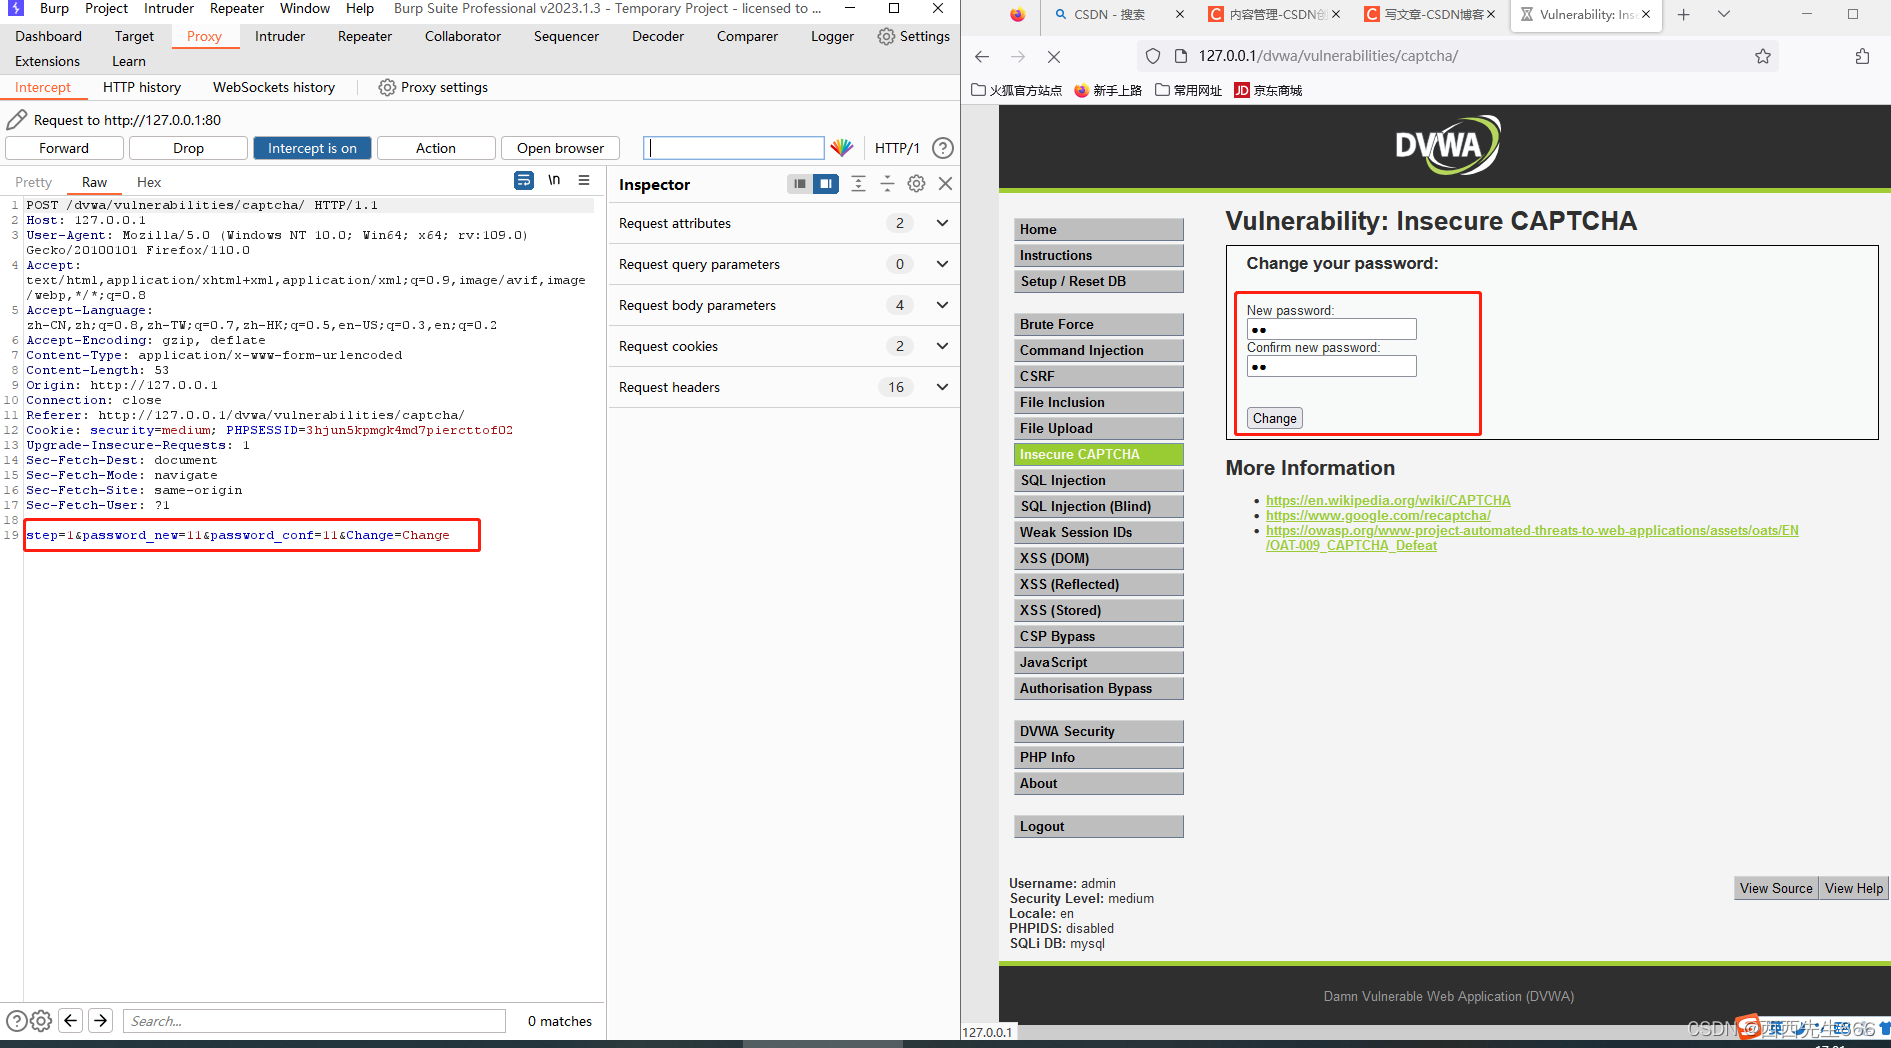The image size is (1891, 1048).
Task: Click Open browser button
Action: (560, 148)
